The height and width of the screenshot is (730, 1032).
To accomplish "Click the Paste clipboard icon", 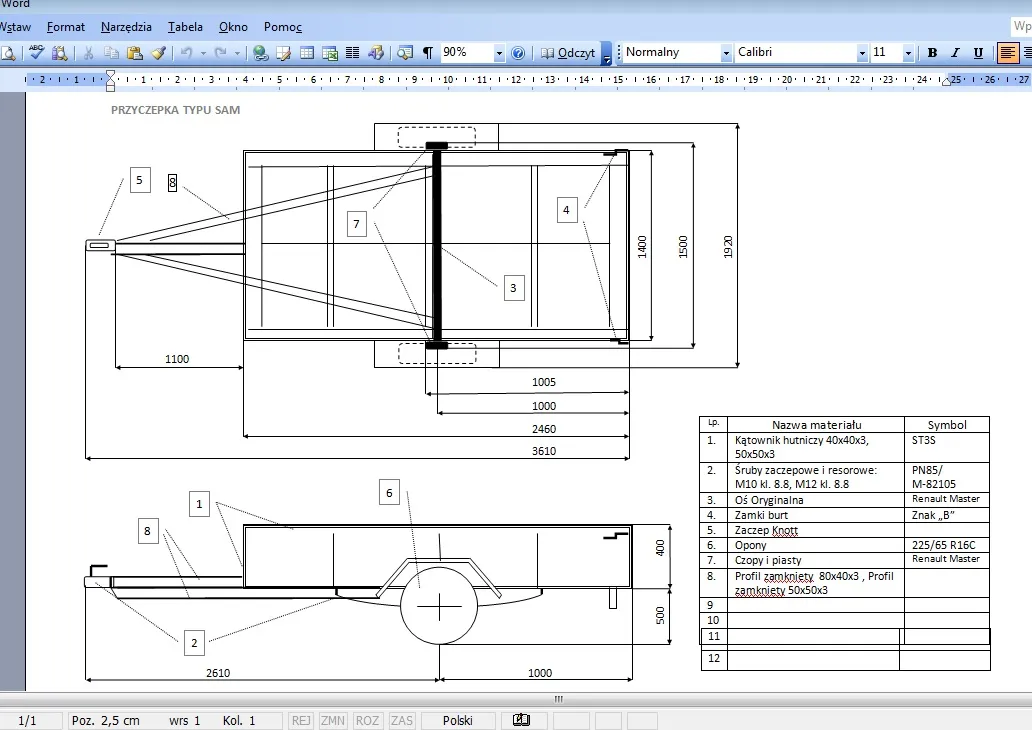I will 134,53.
